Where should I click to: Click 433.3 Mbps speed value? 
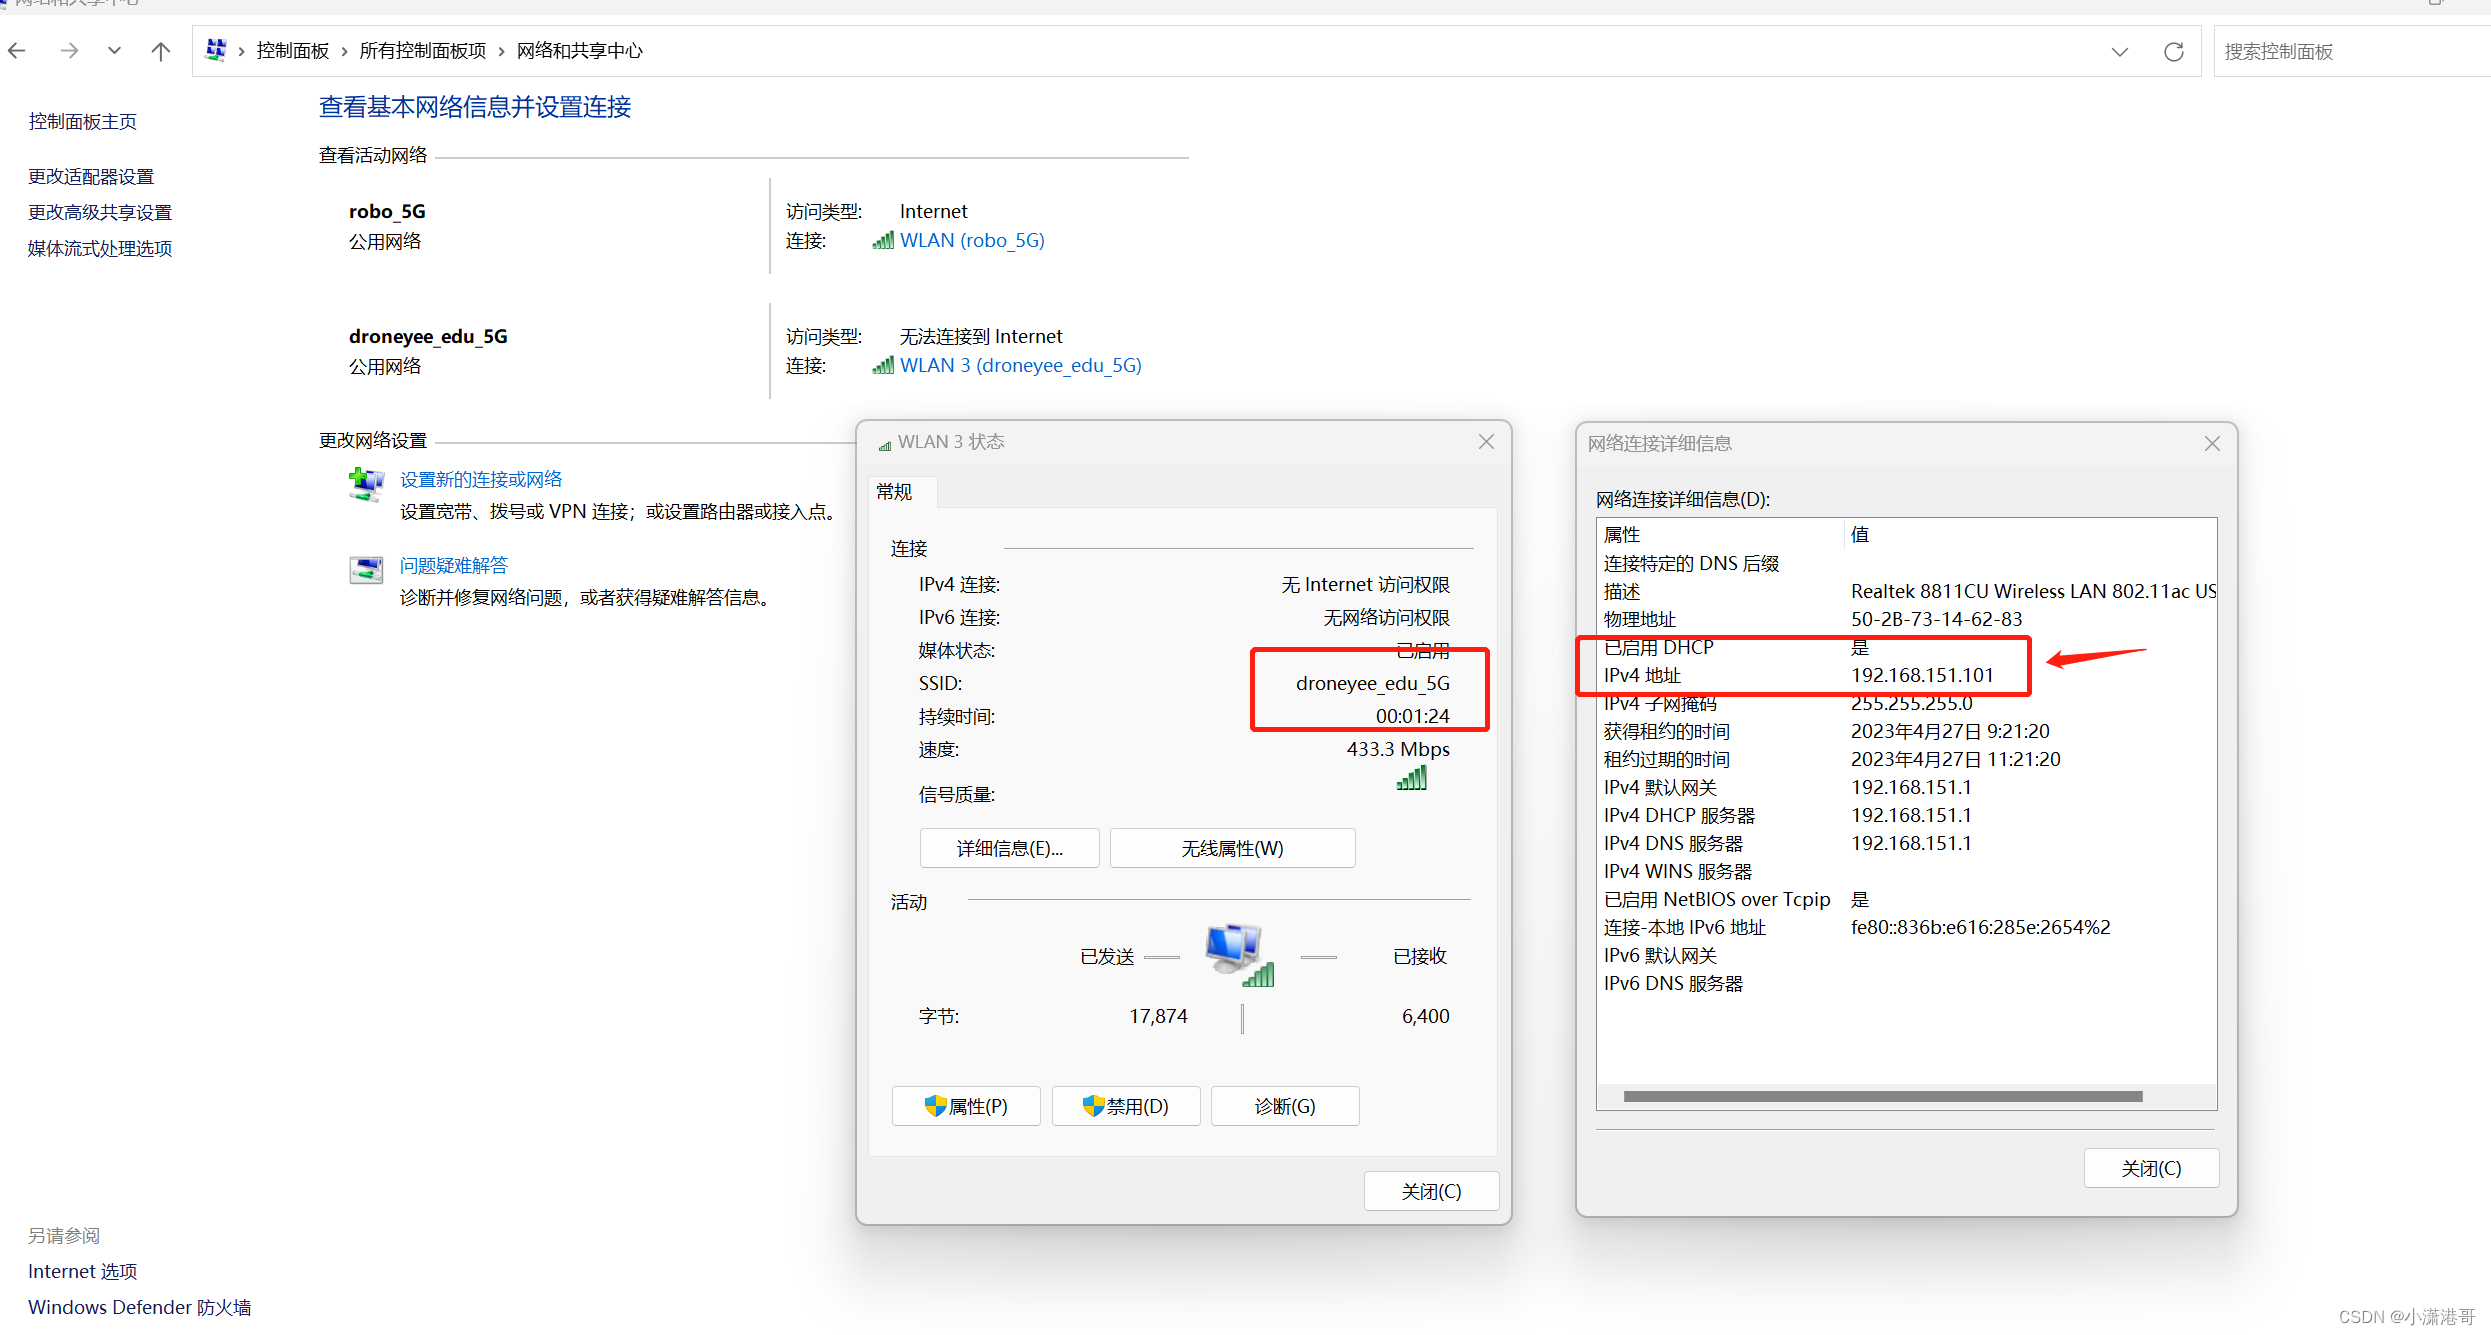pos(1397,749)
